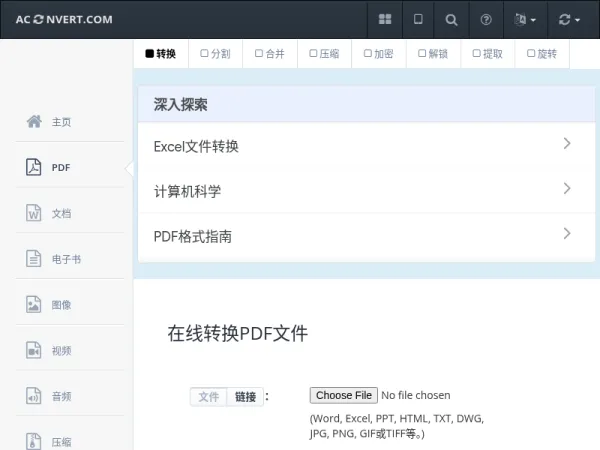Switch to the 分割 tab
The width and height of the screenshot is (600, 450).
tap(215, 54)
